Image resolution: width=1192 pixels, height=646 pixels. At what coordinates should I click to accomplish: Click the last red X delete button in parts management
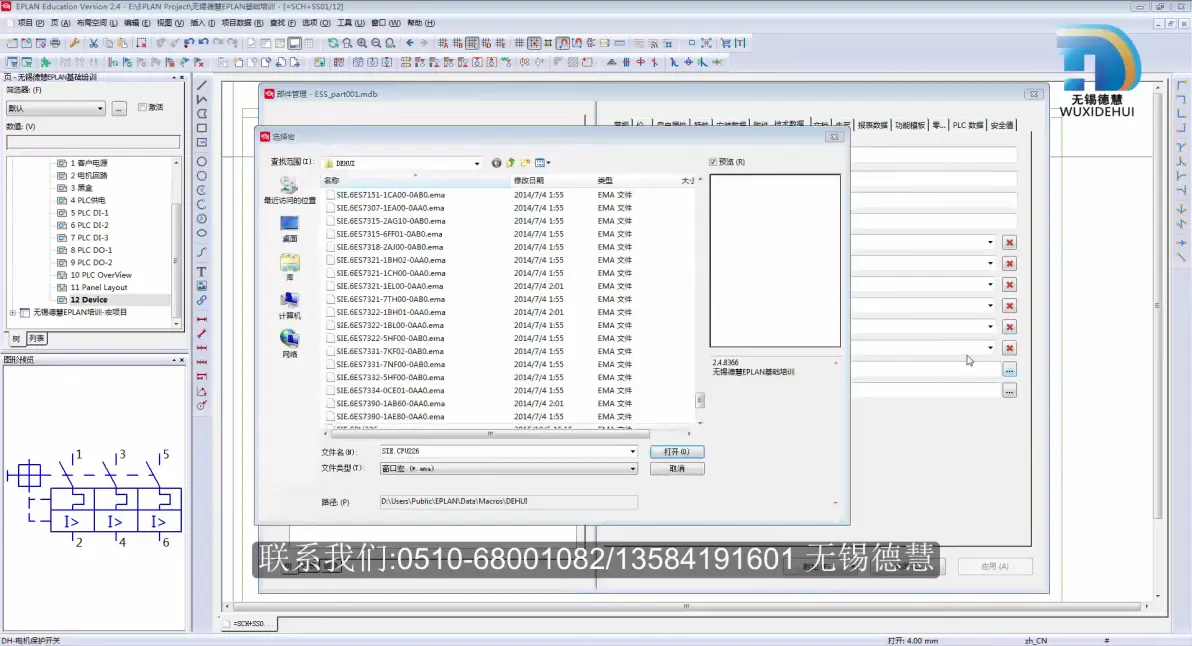tap(1009, 348)
